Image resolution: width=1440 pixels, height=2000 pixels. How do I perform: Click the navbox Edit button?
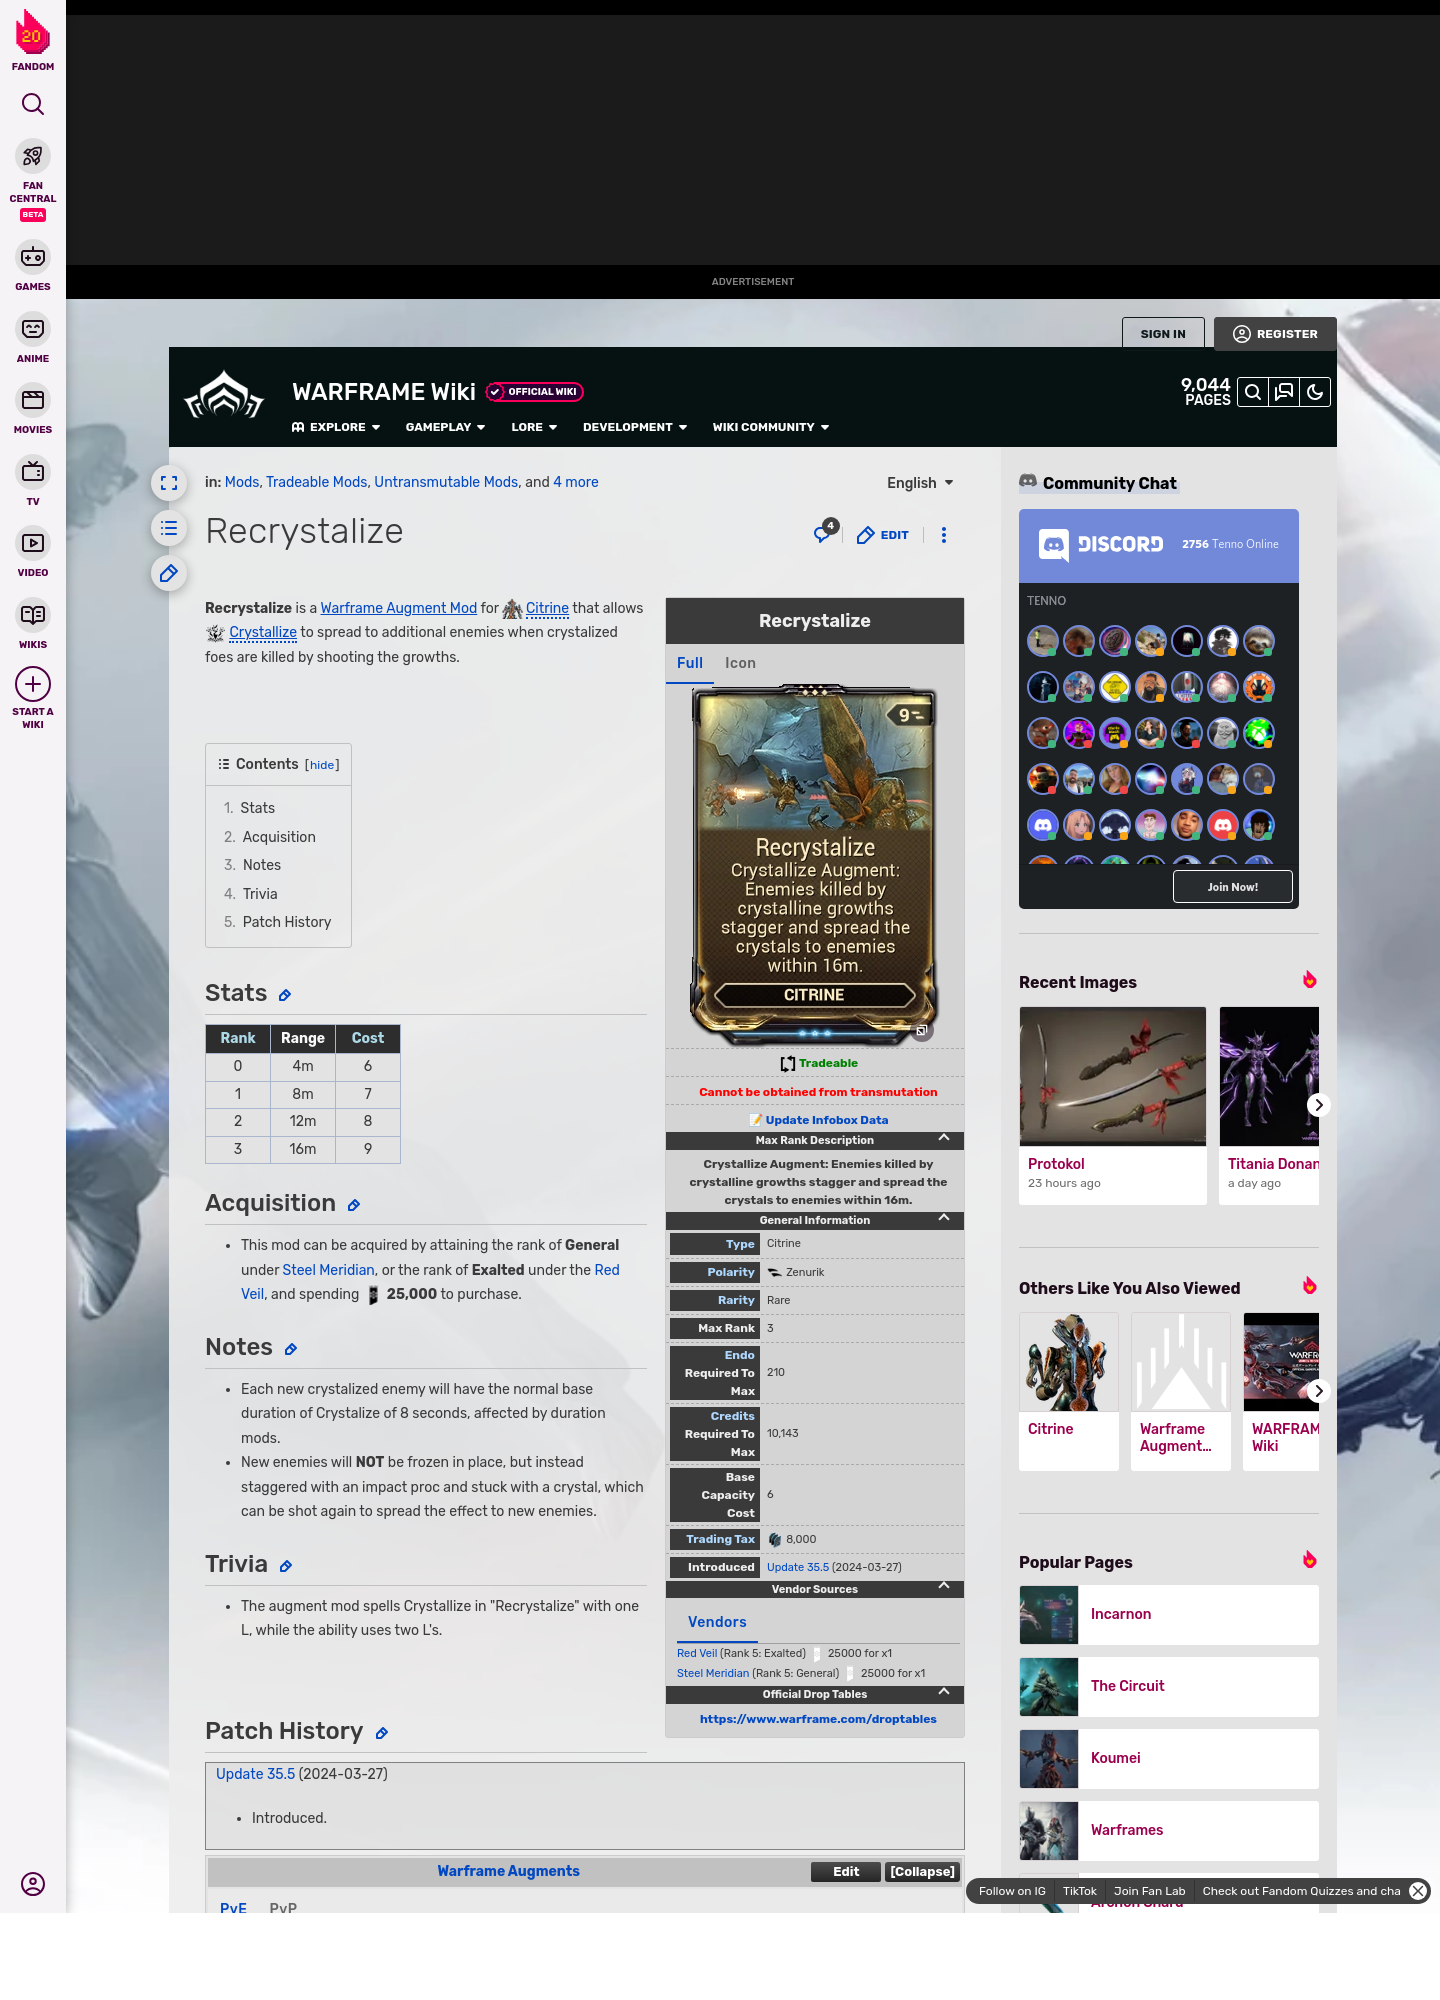pyautogui.click(x=845, y=1872)
